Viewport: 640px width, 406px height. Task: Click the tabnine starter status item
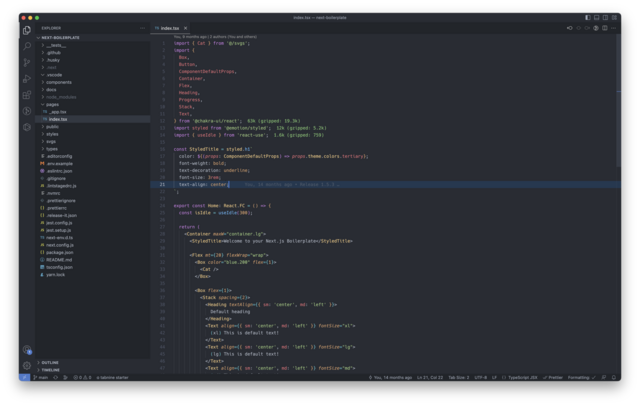click(113, 377)
